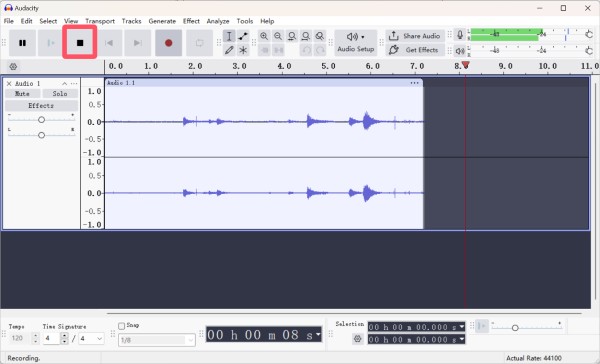Image resolution: width=600 pixels, height=364 pixels.
Task: Open the snap 1/8 dropdown
Action: pos(157,340)
